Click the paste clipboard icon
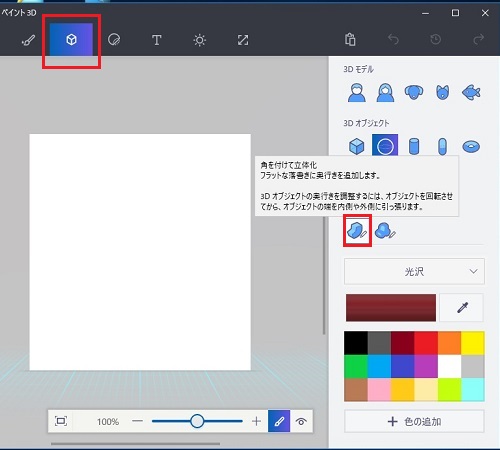The image size is (500, 450). [x=350, y=39]
